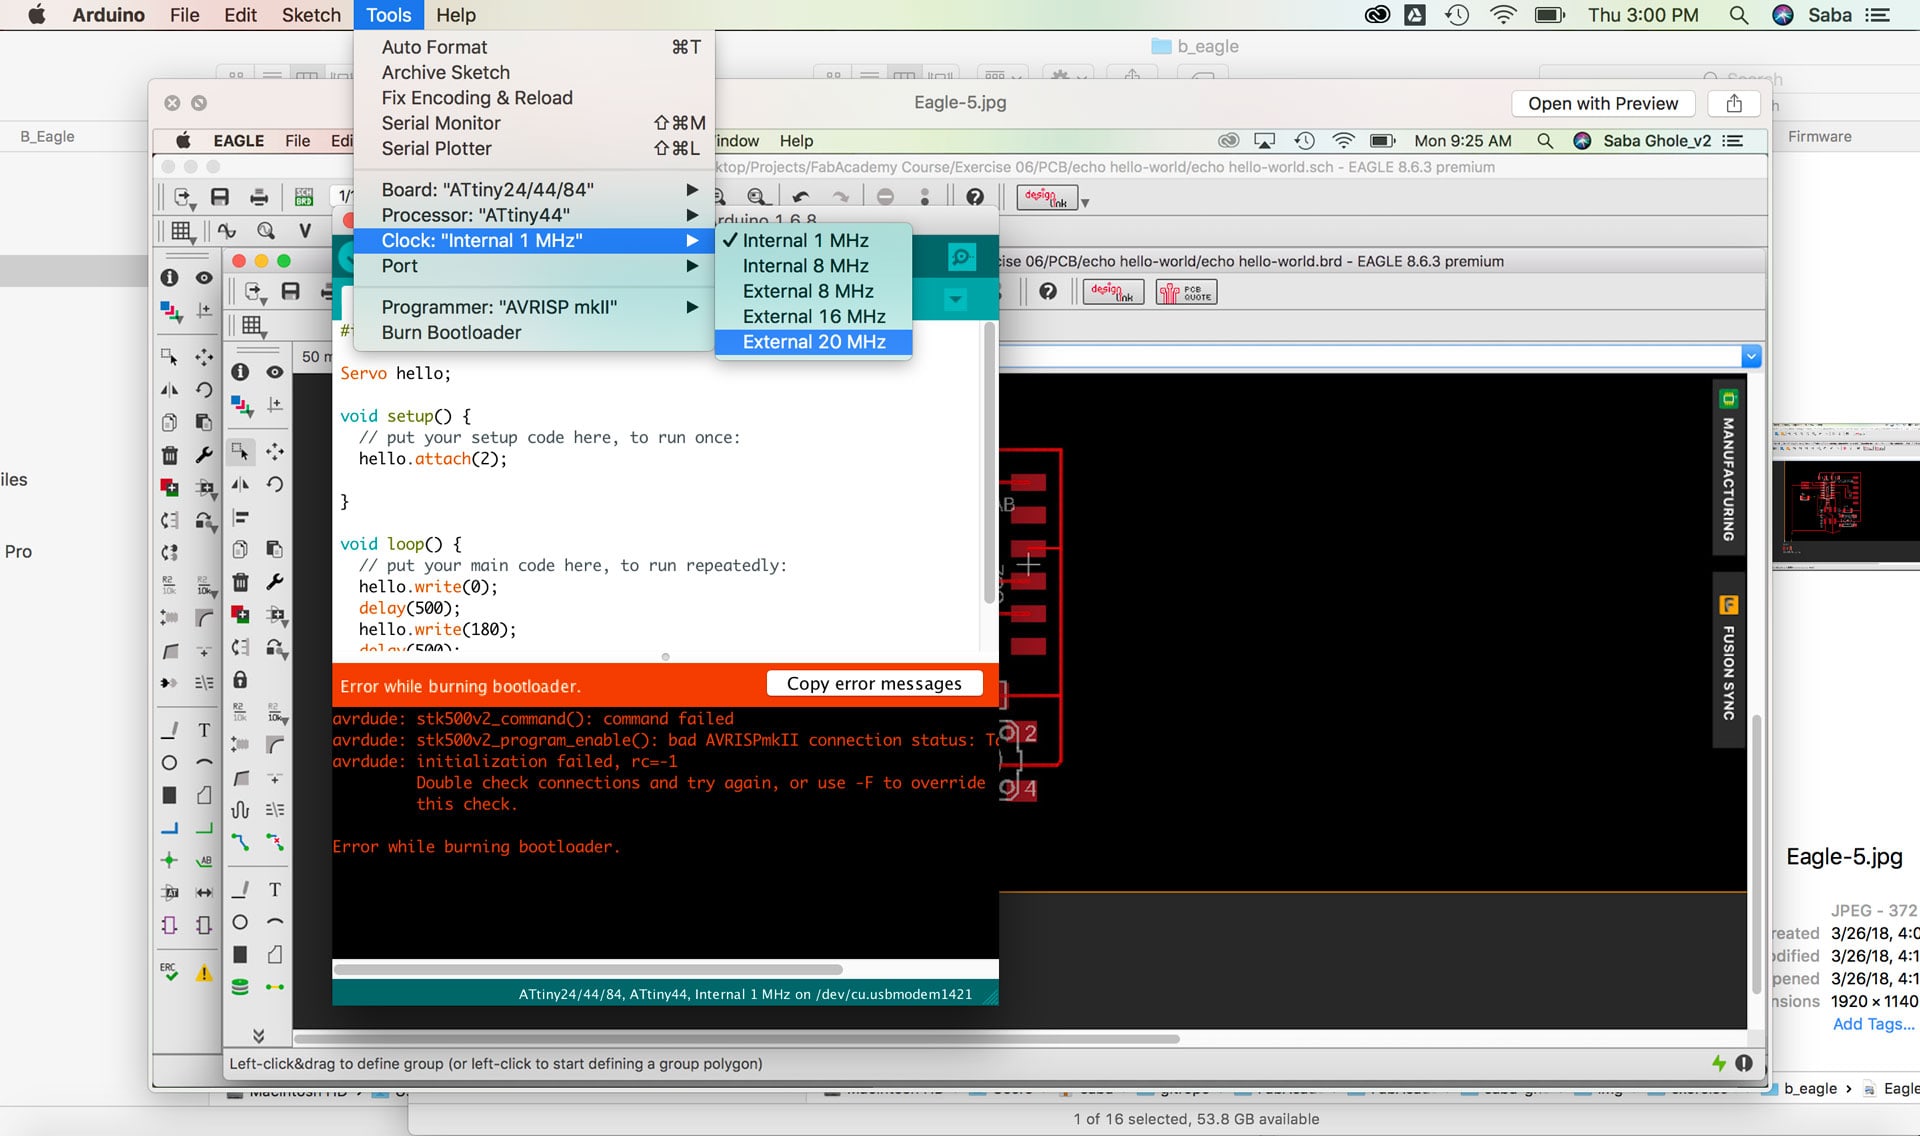Open EAGLE command line dropdown arrow
This screenshot has width=1920, height=1136.
point(1750,356)
